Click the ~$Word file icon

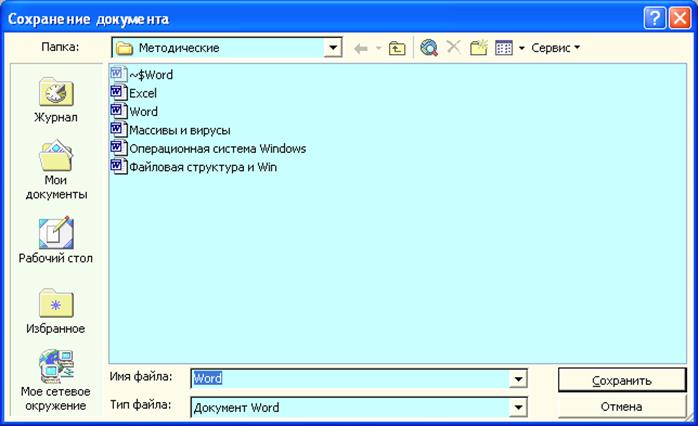pos(118,74)
